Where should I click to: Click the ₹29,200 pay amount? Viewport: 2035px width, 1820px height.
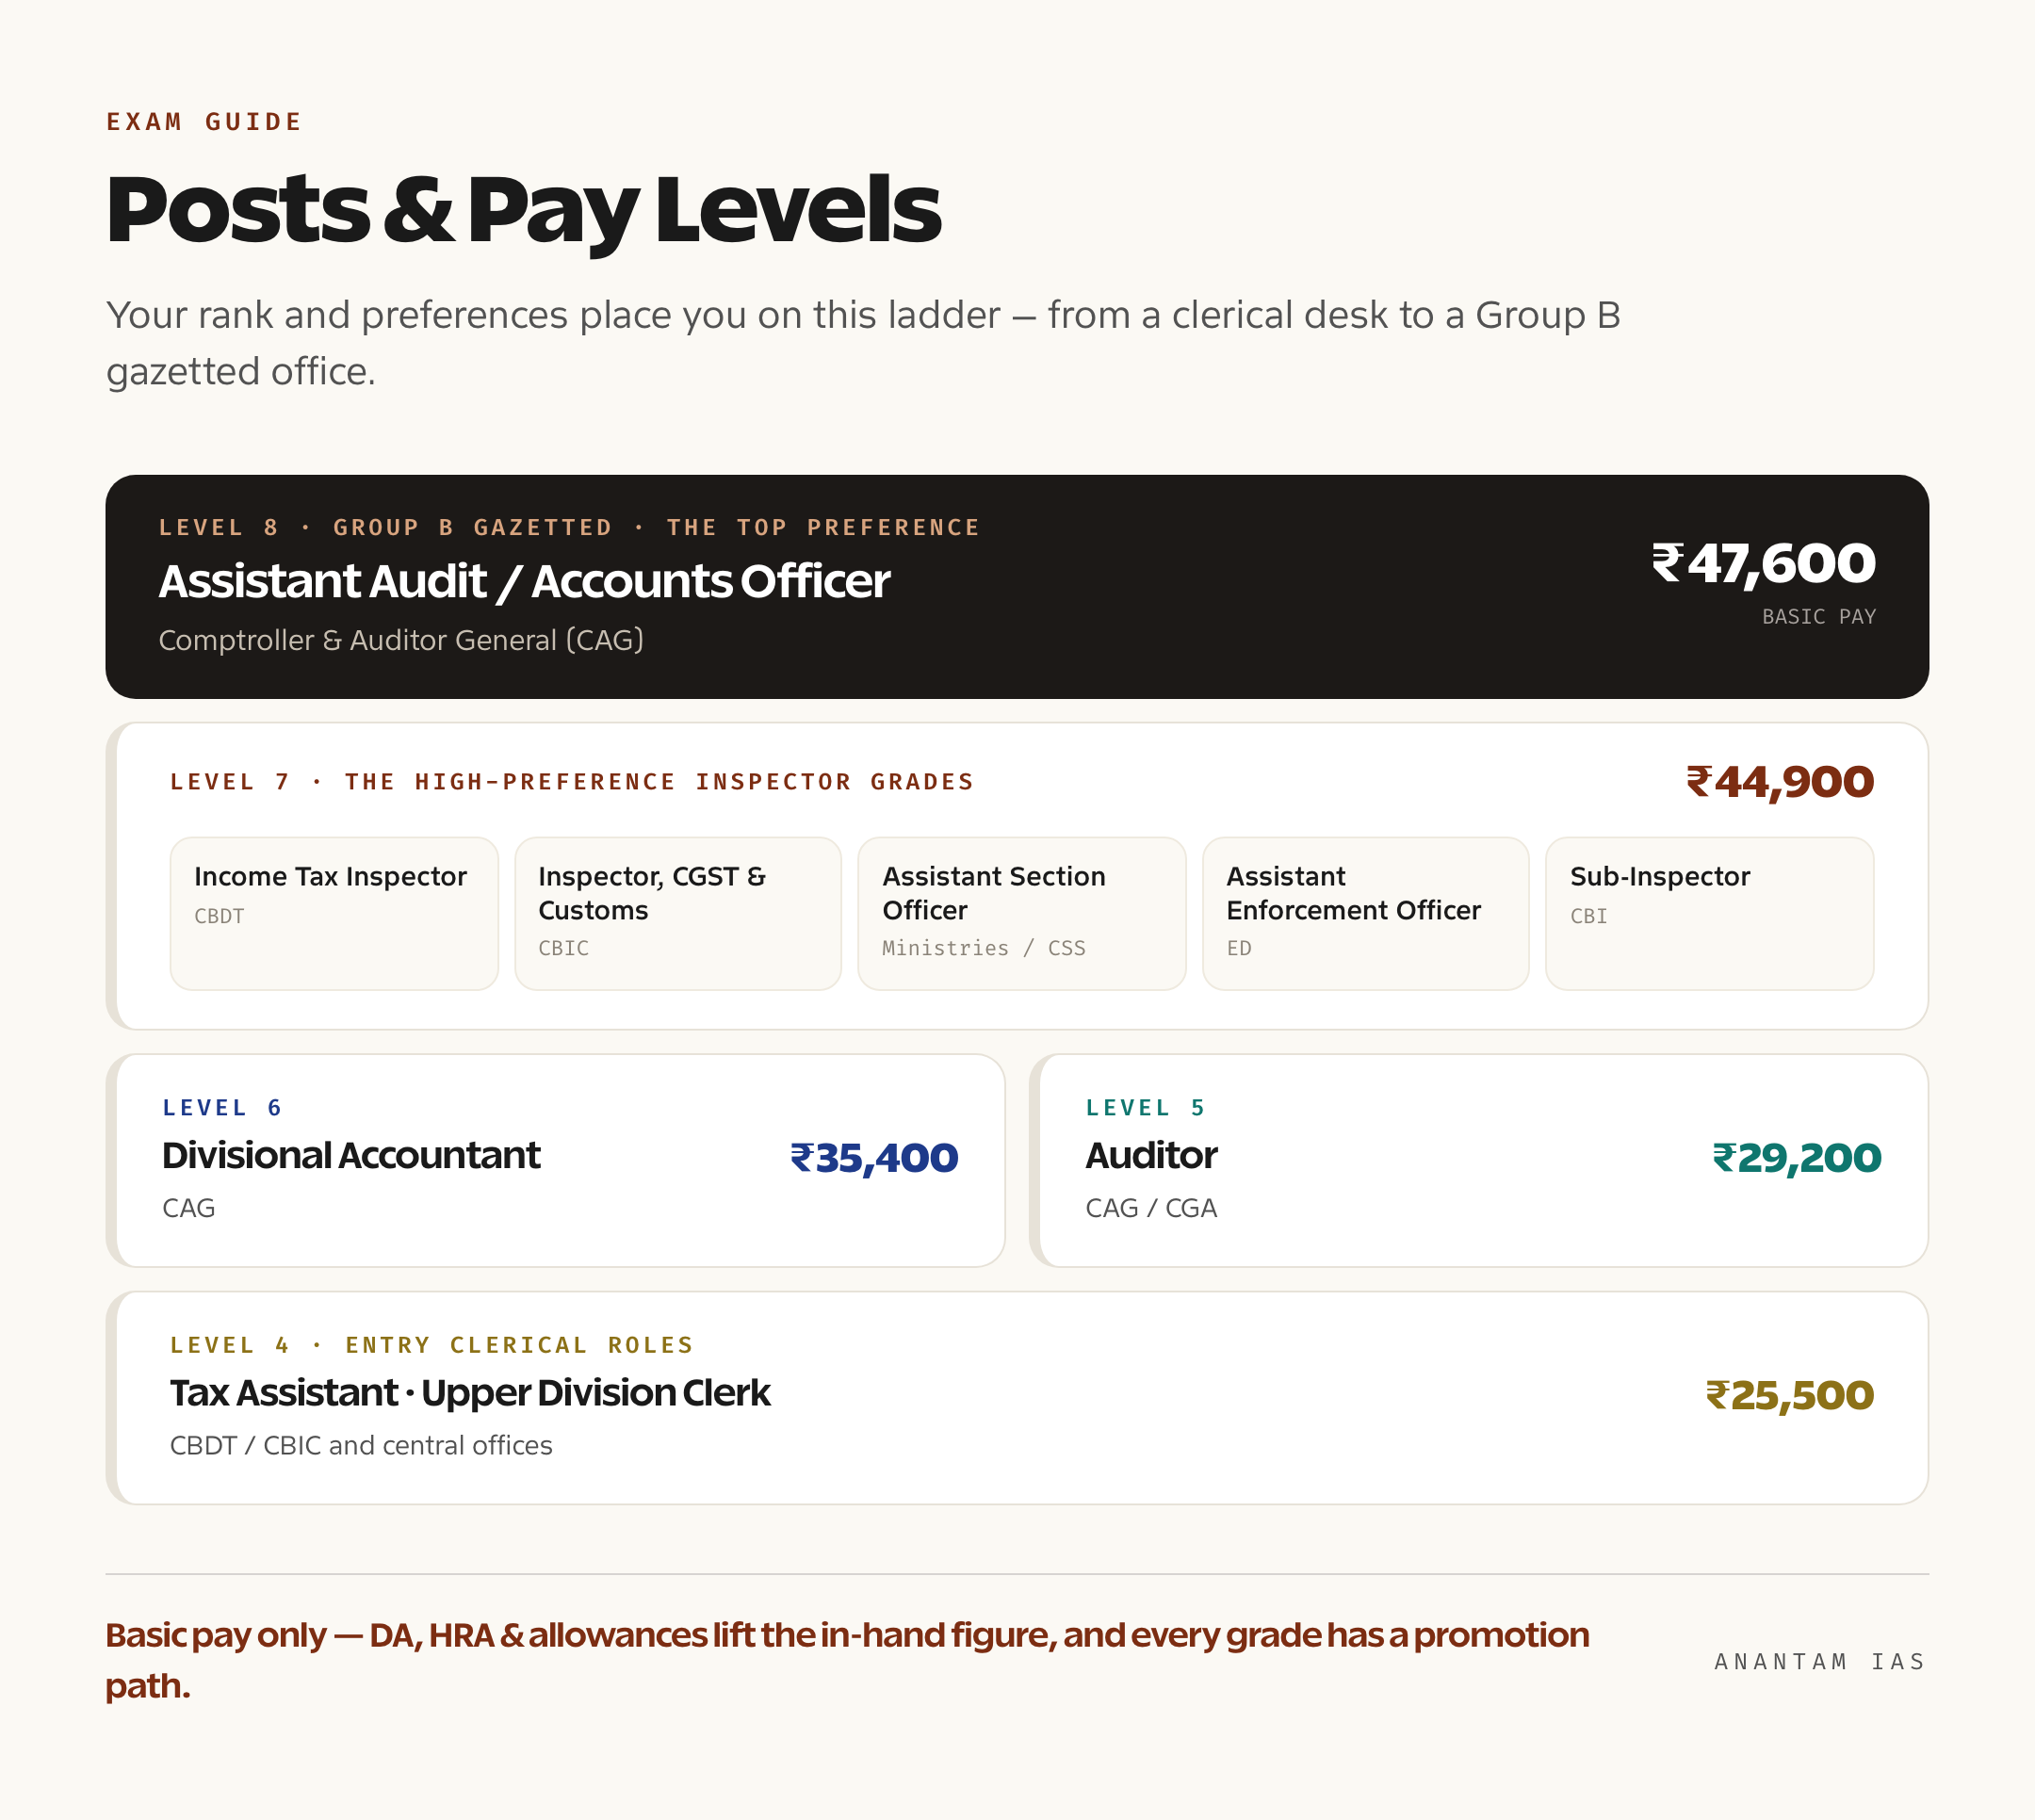[1797, 1158]
